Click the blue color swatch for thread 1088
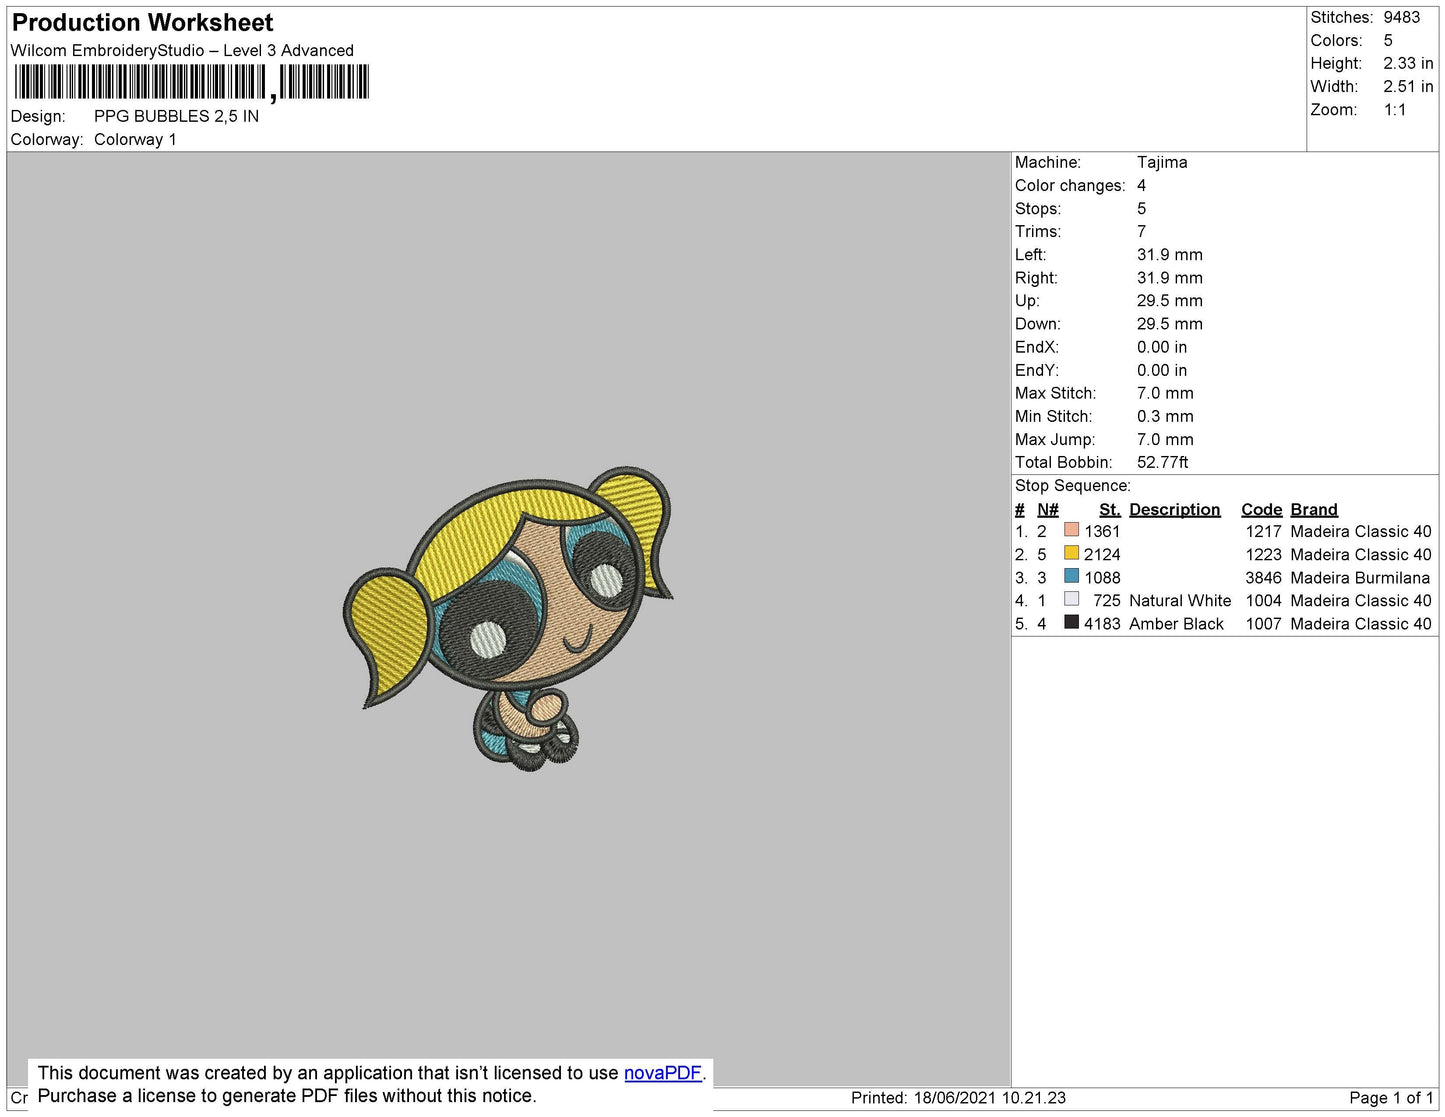Image resolution: width=1445 pixels, height=1117 pixels. (1072, 576)
